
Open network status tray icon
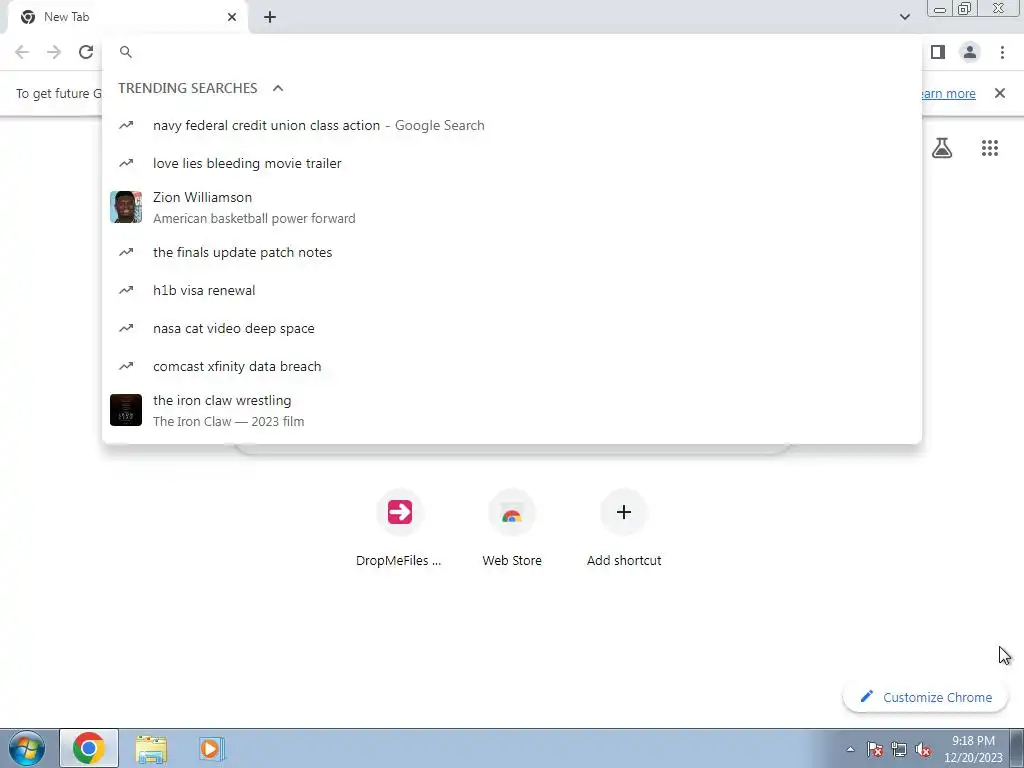click(899, 750)
